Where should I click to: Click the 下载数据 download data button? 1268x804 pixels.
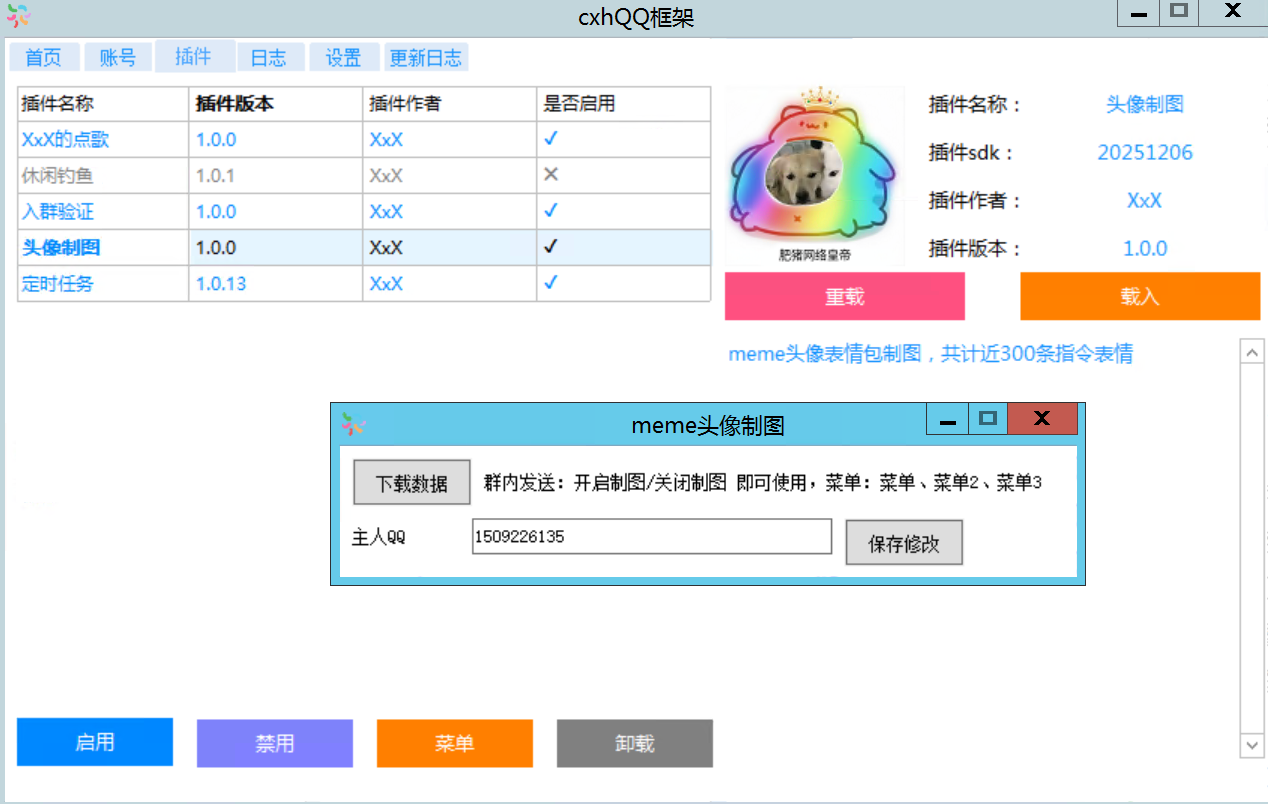coord(411,482)
